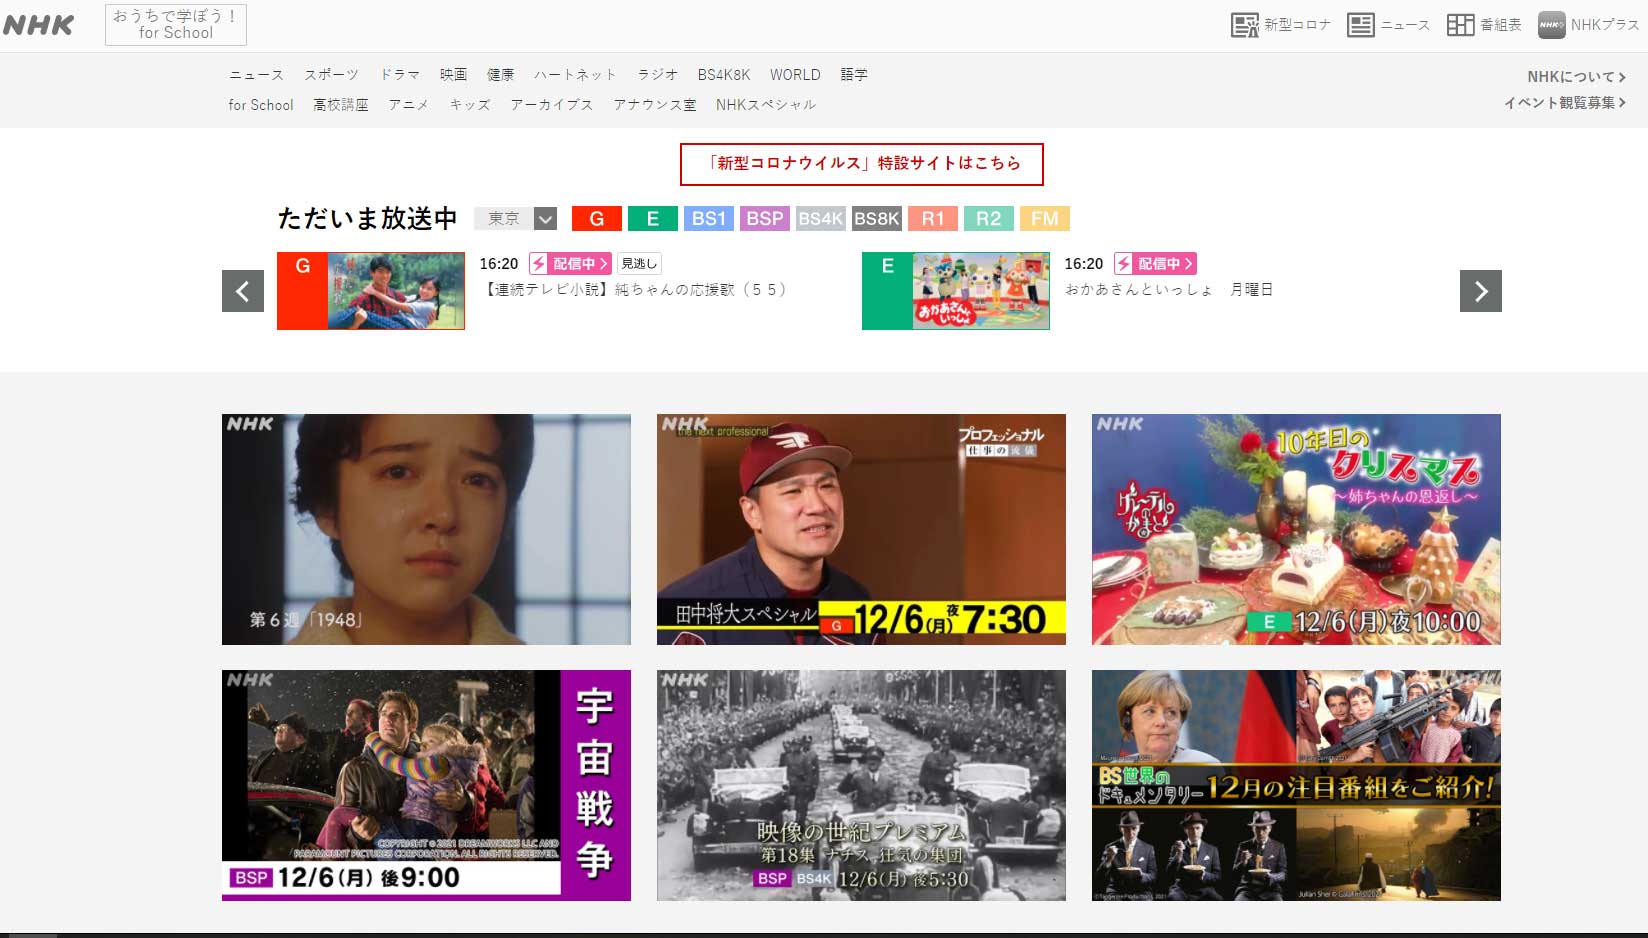Select the BS8K channel button

[877, 219]
